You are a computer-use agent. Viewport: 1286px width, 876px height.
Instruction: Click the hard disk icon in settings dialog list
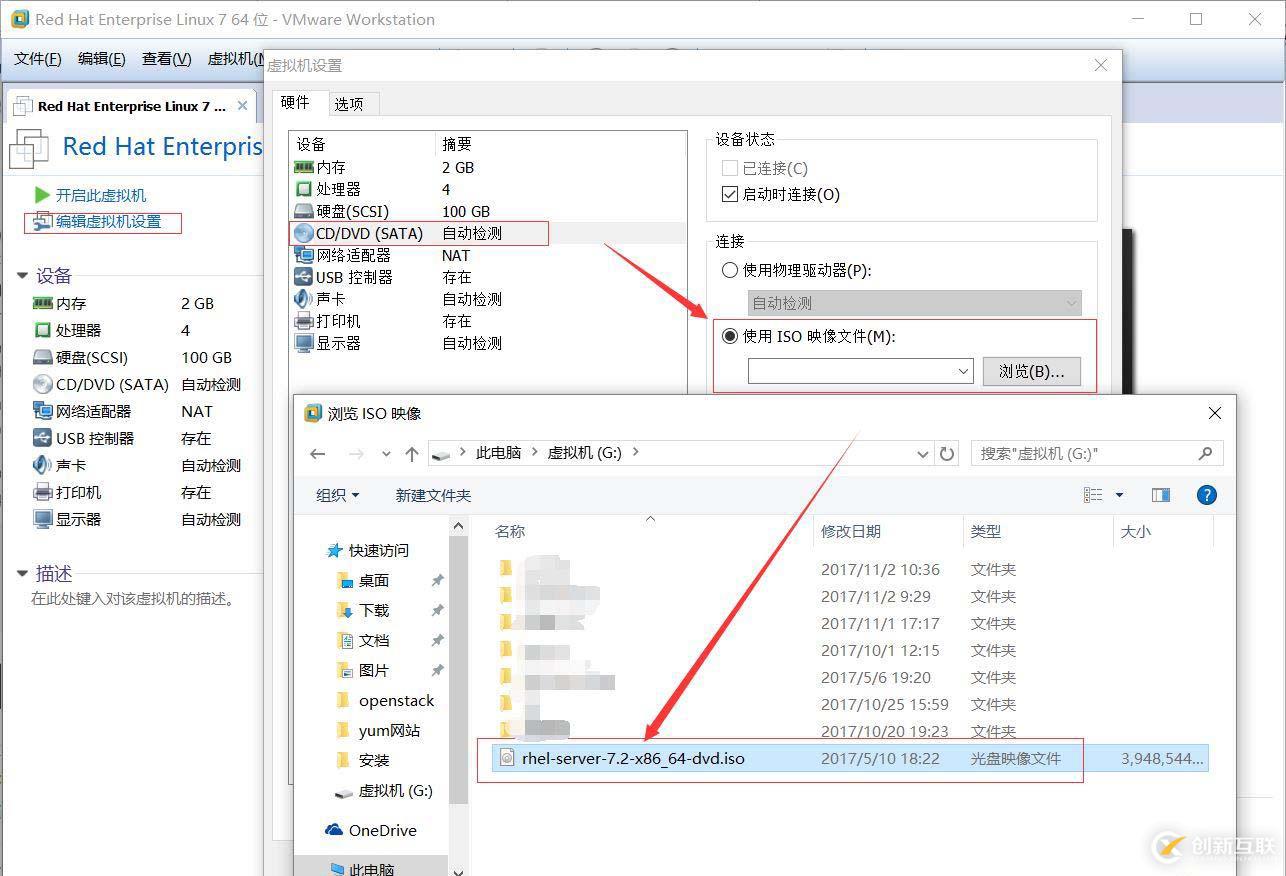[x=304, y=212]
